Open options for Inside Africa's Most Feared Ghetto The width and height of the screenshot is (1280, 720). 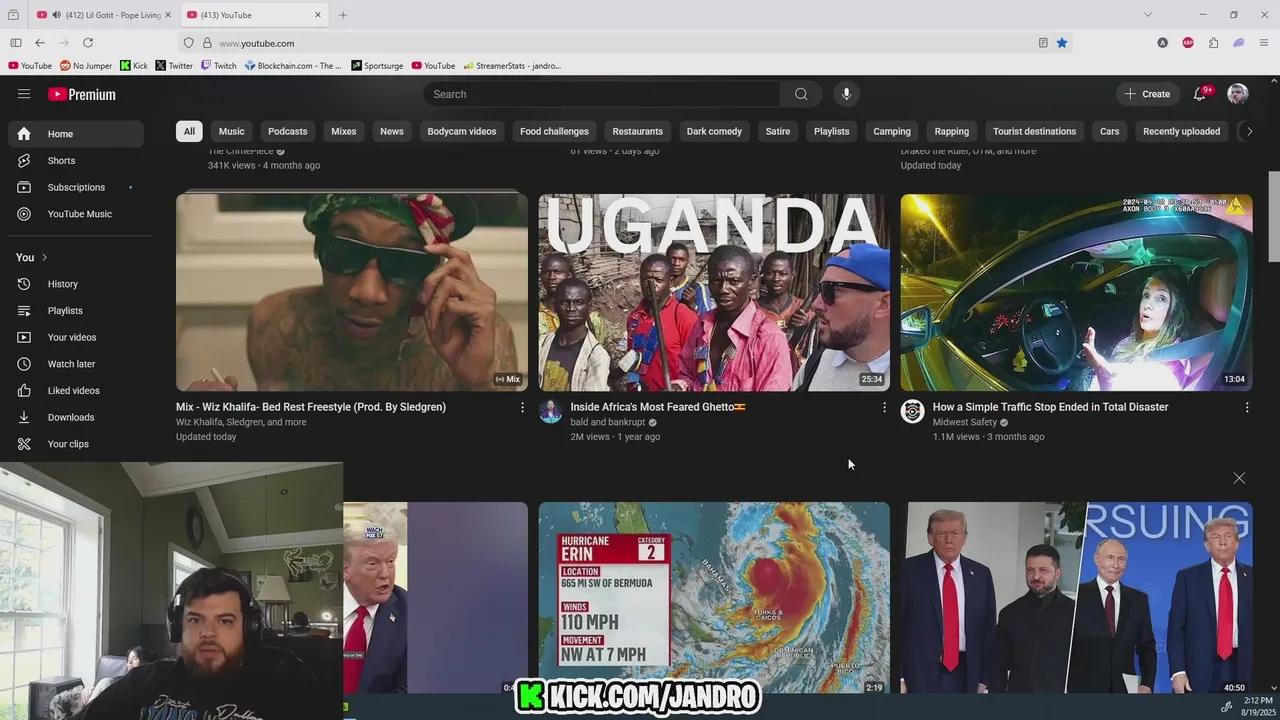(884, 408)
